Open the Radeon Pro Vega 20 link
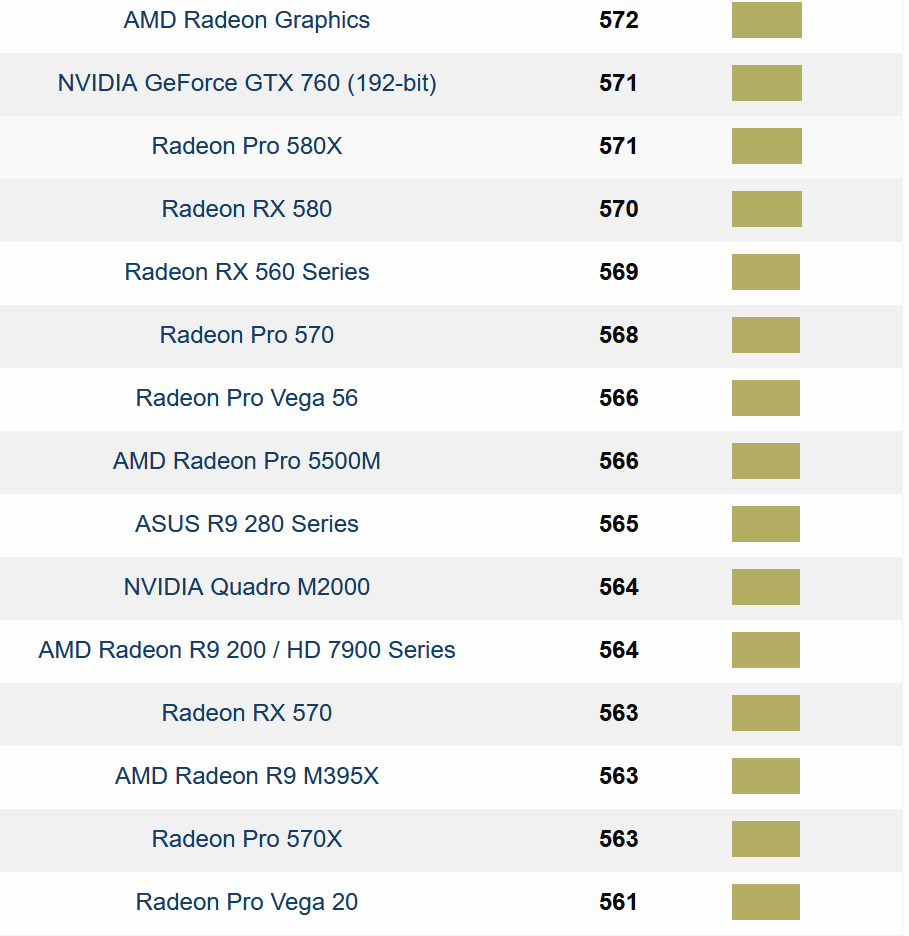The width and height of the screenshot is (909, 936). (x=246, y=902)
